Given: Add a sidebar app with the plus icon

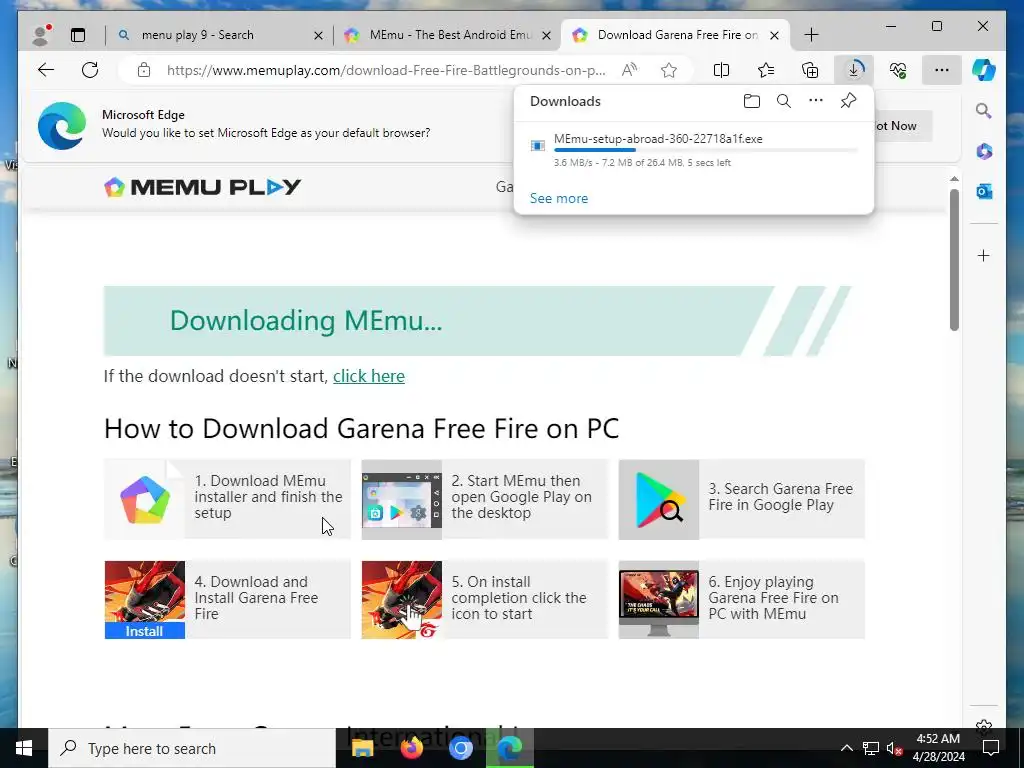Looking at the screenshot, I should pos(984,256).
